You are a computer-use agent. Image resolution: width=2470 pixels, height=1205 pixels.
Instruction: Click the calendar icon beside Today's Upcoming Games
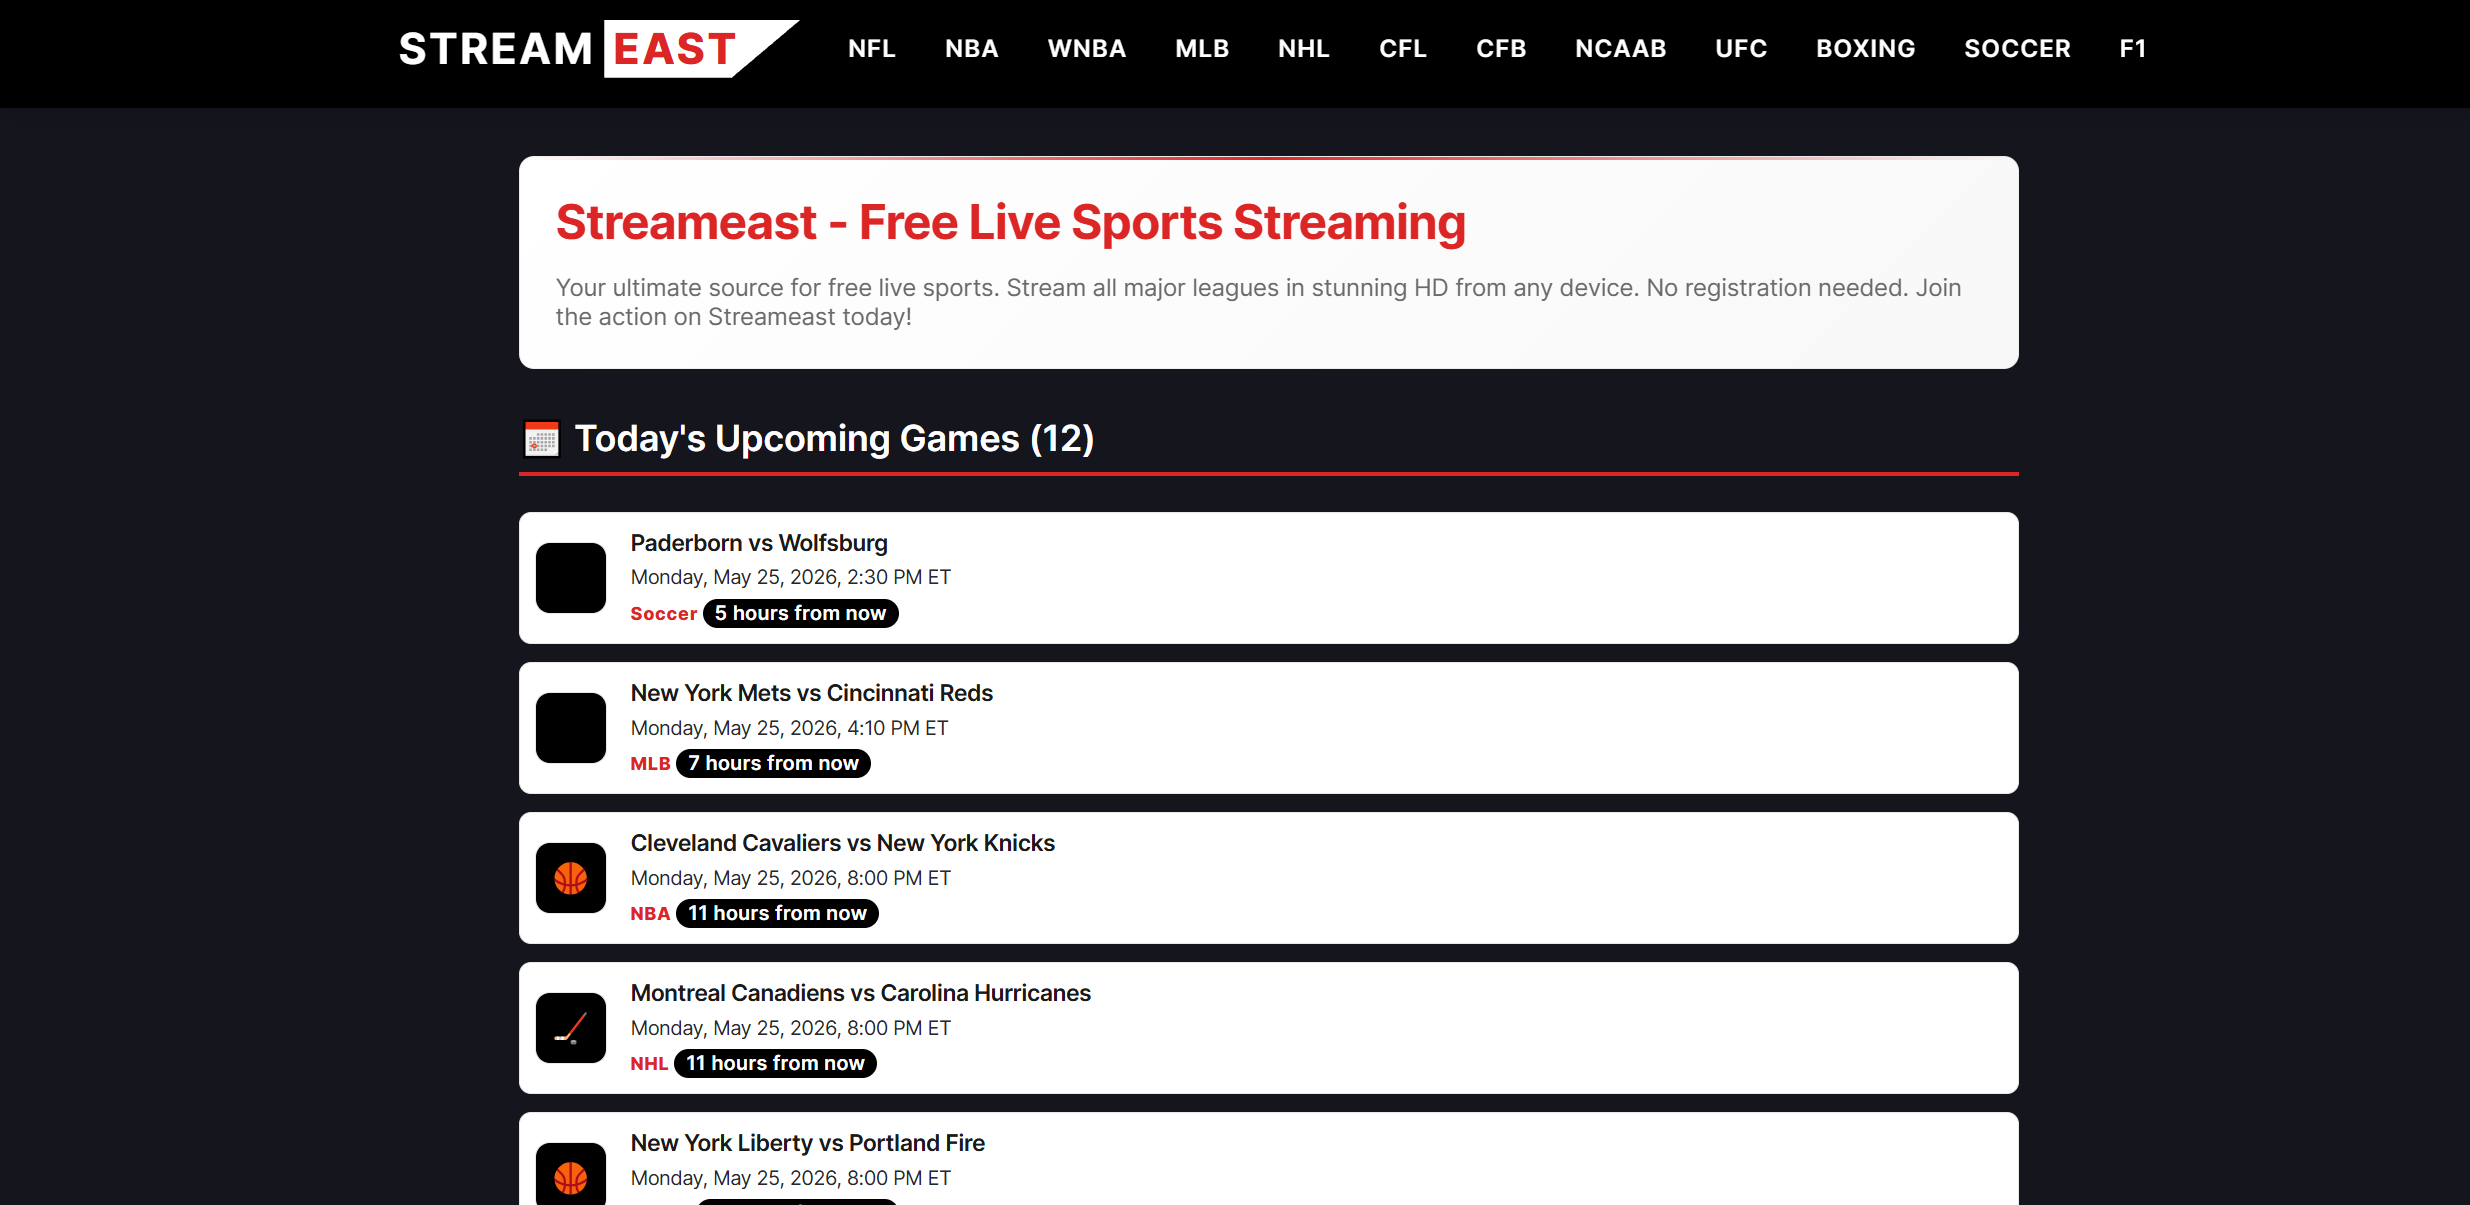click(542, 439)
